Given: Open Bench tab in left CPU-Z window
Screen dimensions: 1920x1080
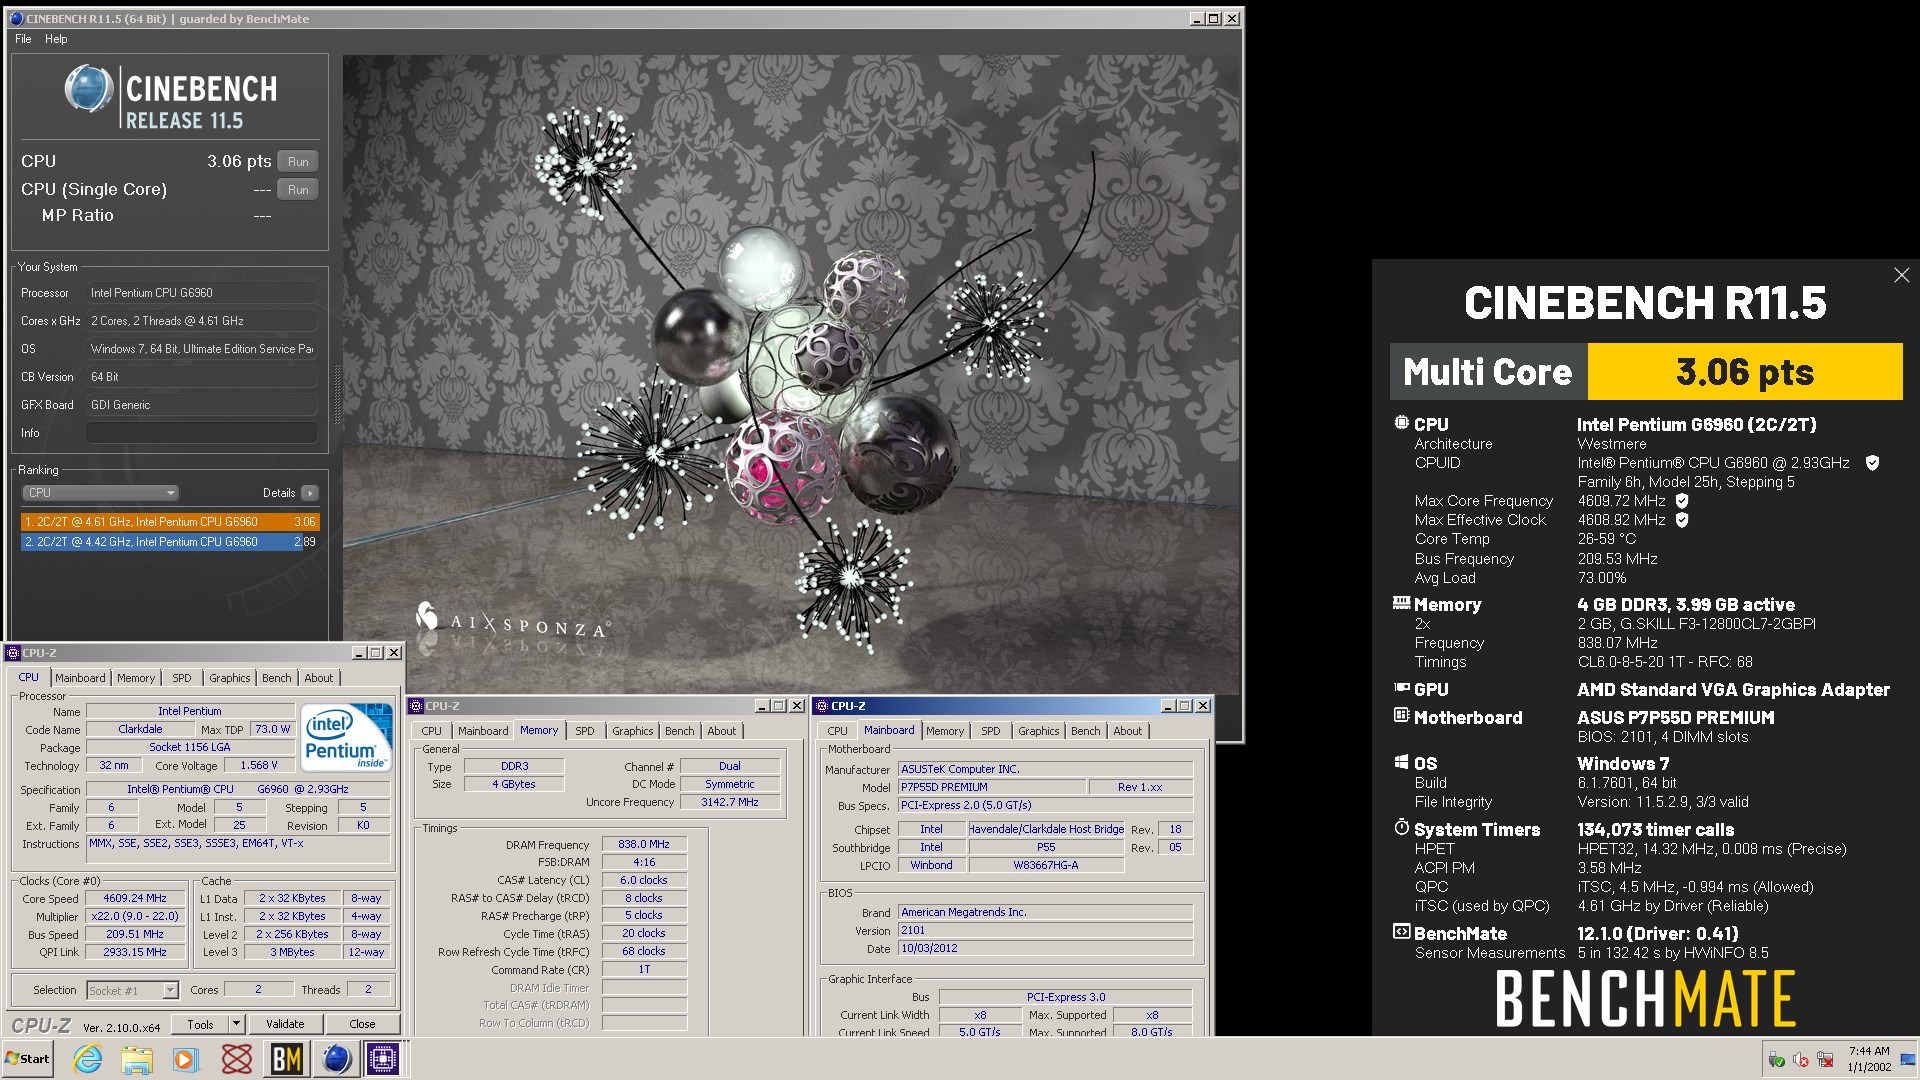Looking at the screenshot, I should tap(277, 678).
